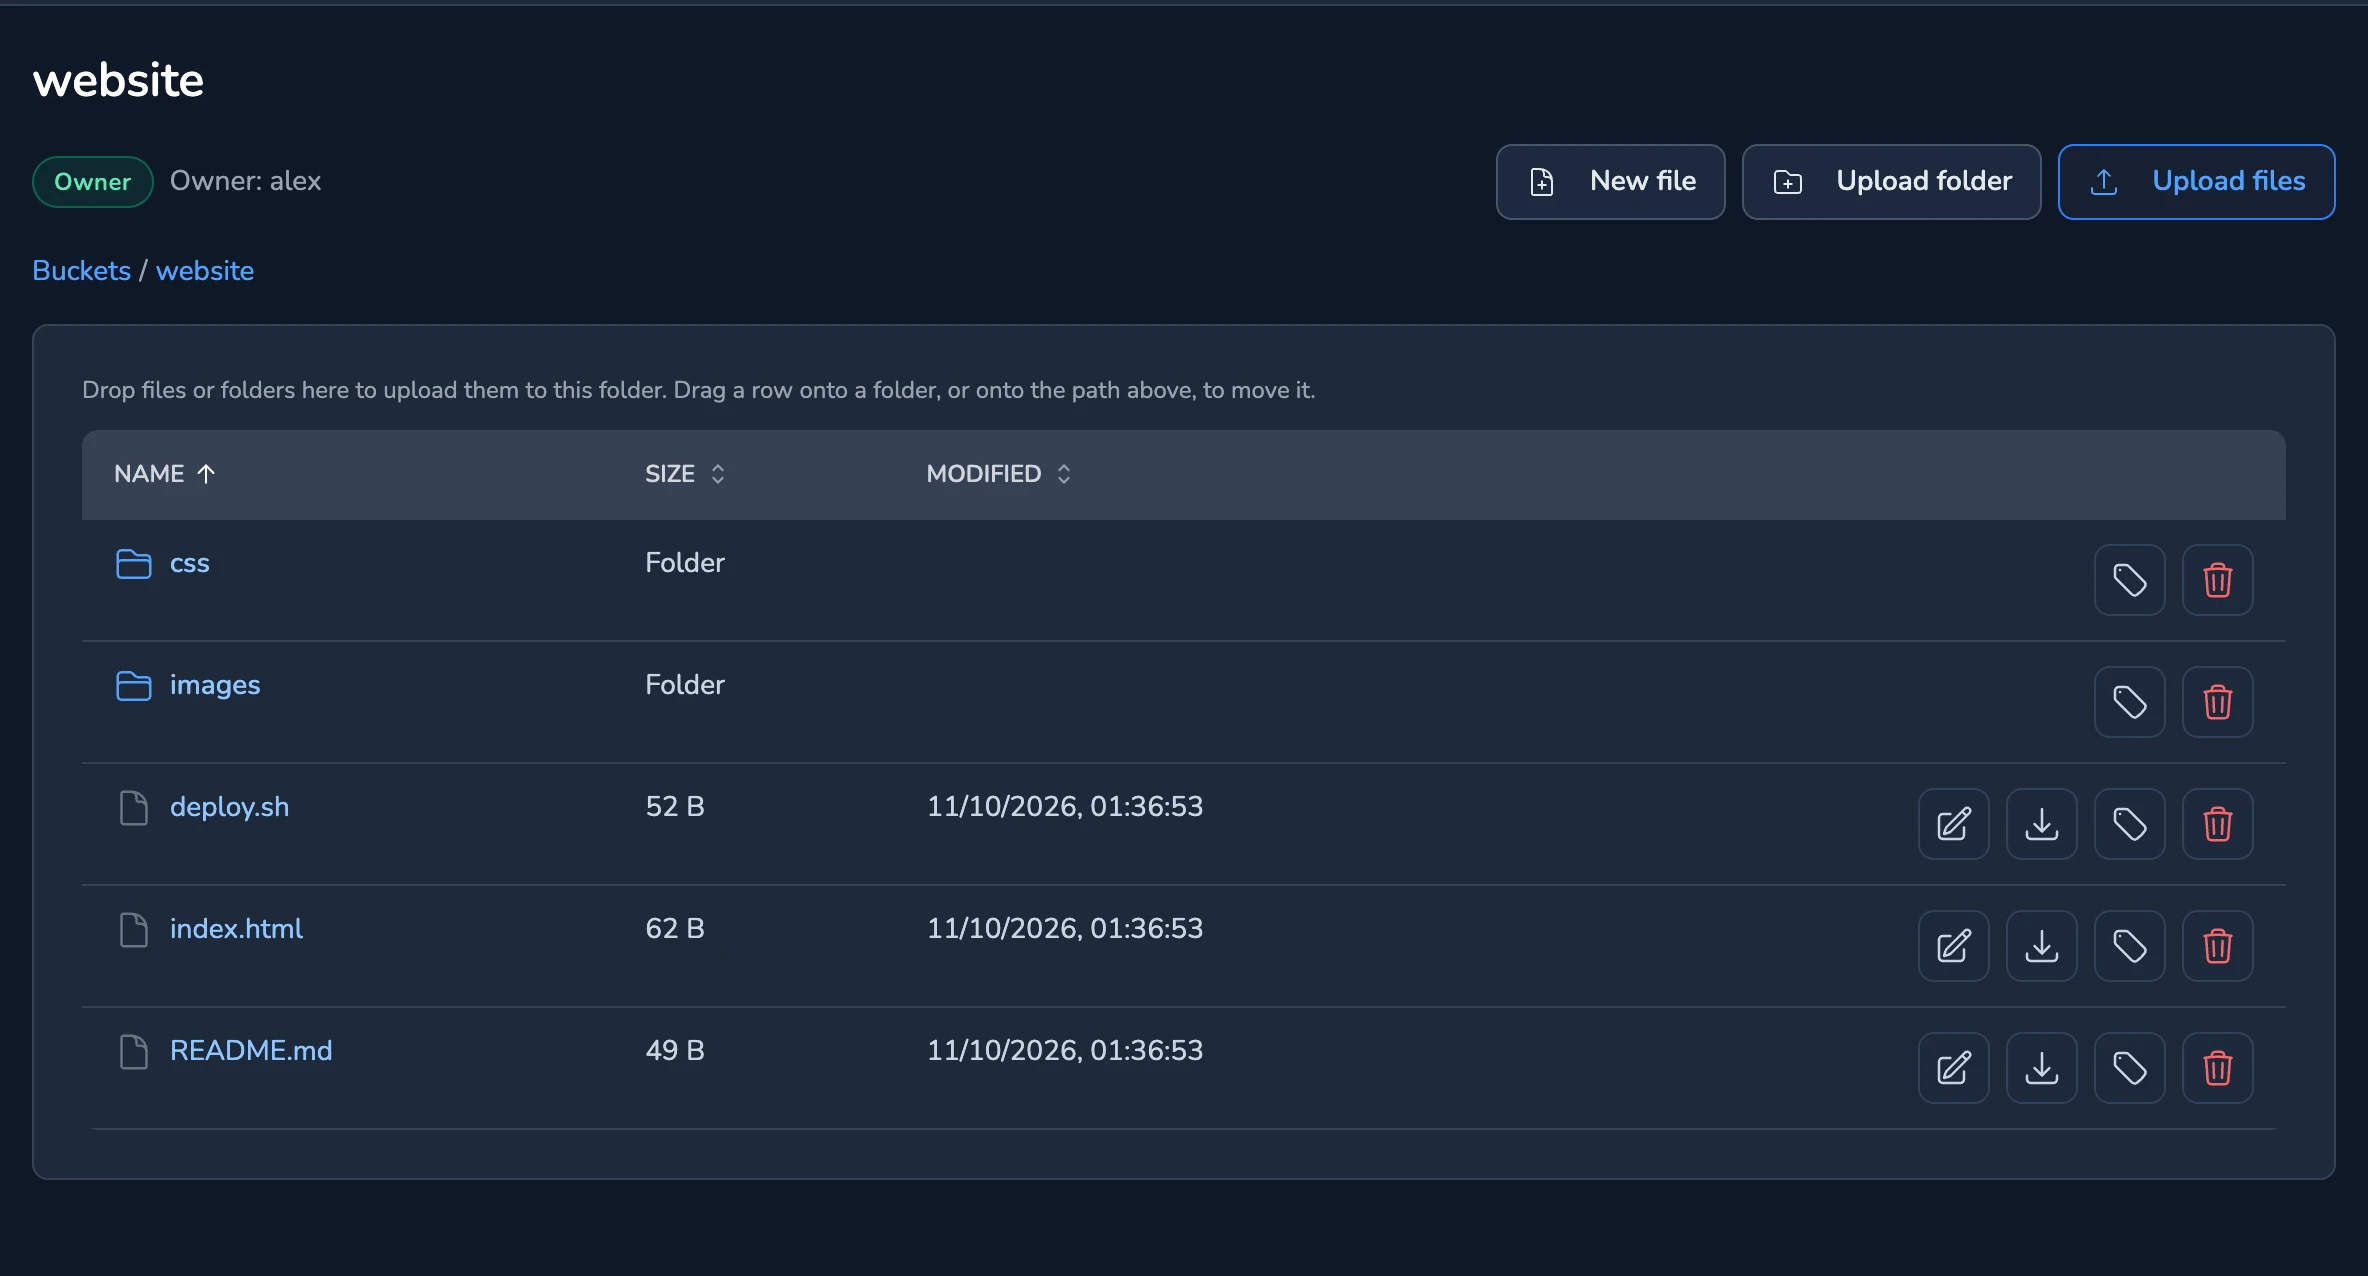2368x1276 pixels.
Task: Click the 52 B size cell
Action: [x=675, y=807]
